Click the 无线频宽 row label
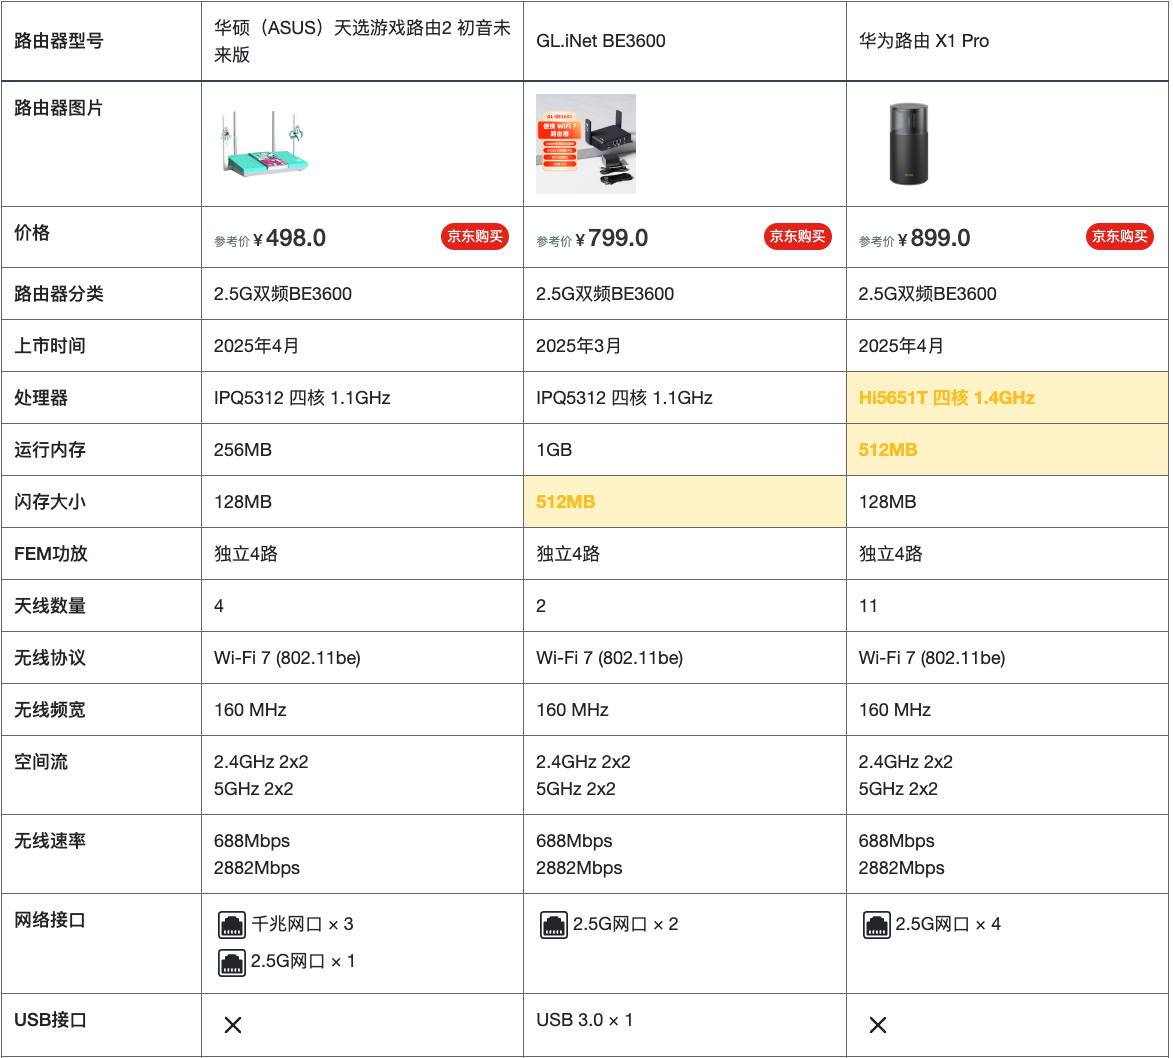1173x1058 pixels. click(50, 709)
